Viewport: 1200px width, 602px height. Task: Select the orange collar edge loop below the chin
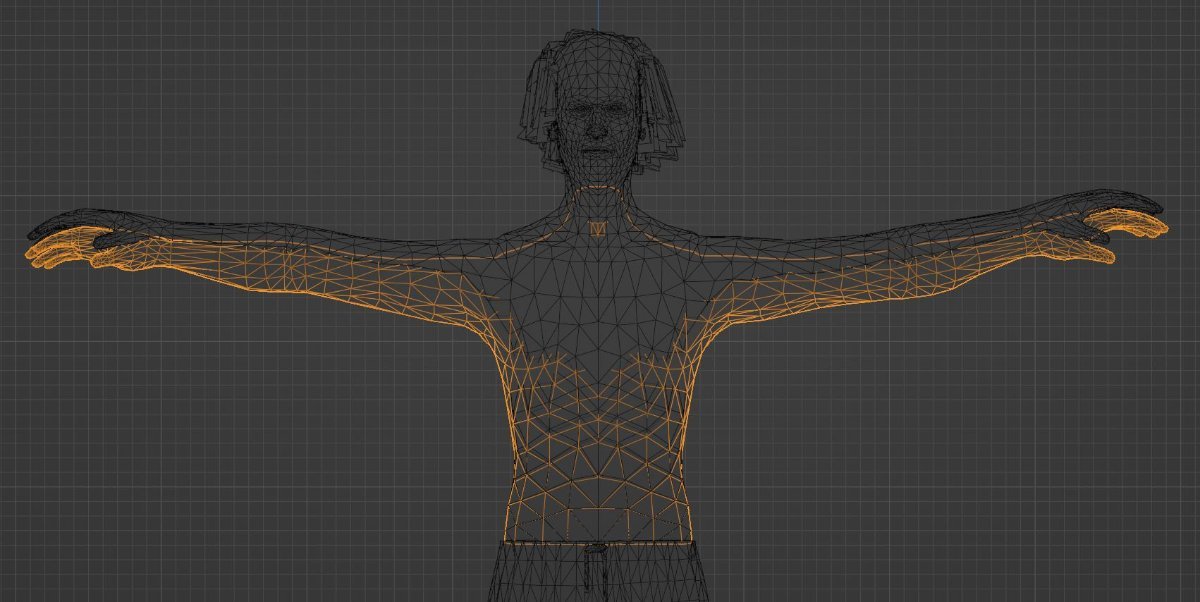(597, 187)
